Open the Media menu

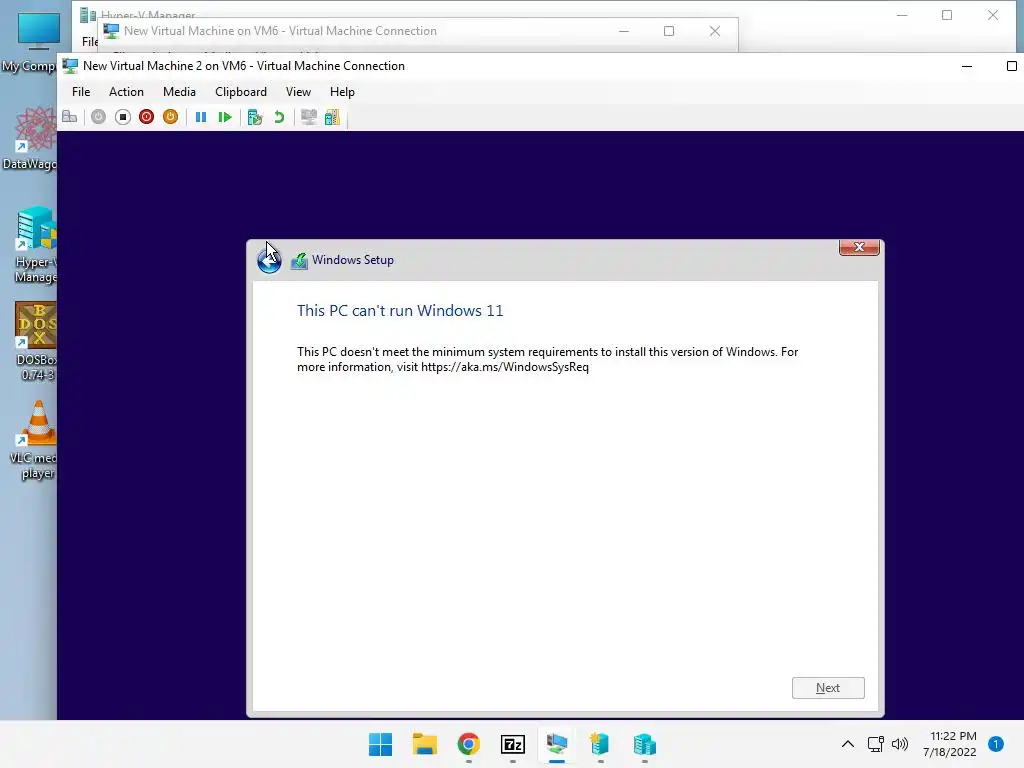point(179,92)
